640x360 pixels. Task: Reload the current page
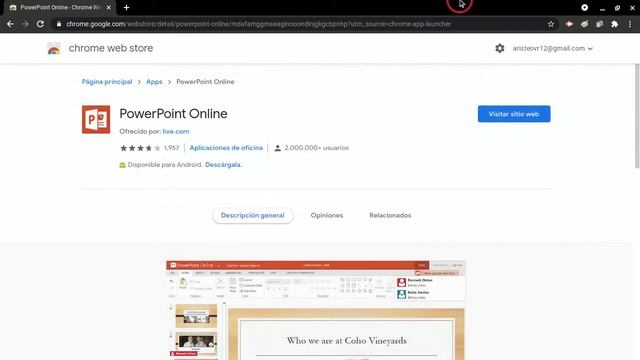pyautogui.click(x=40, y=24)
